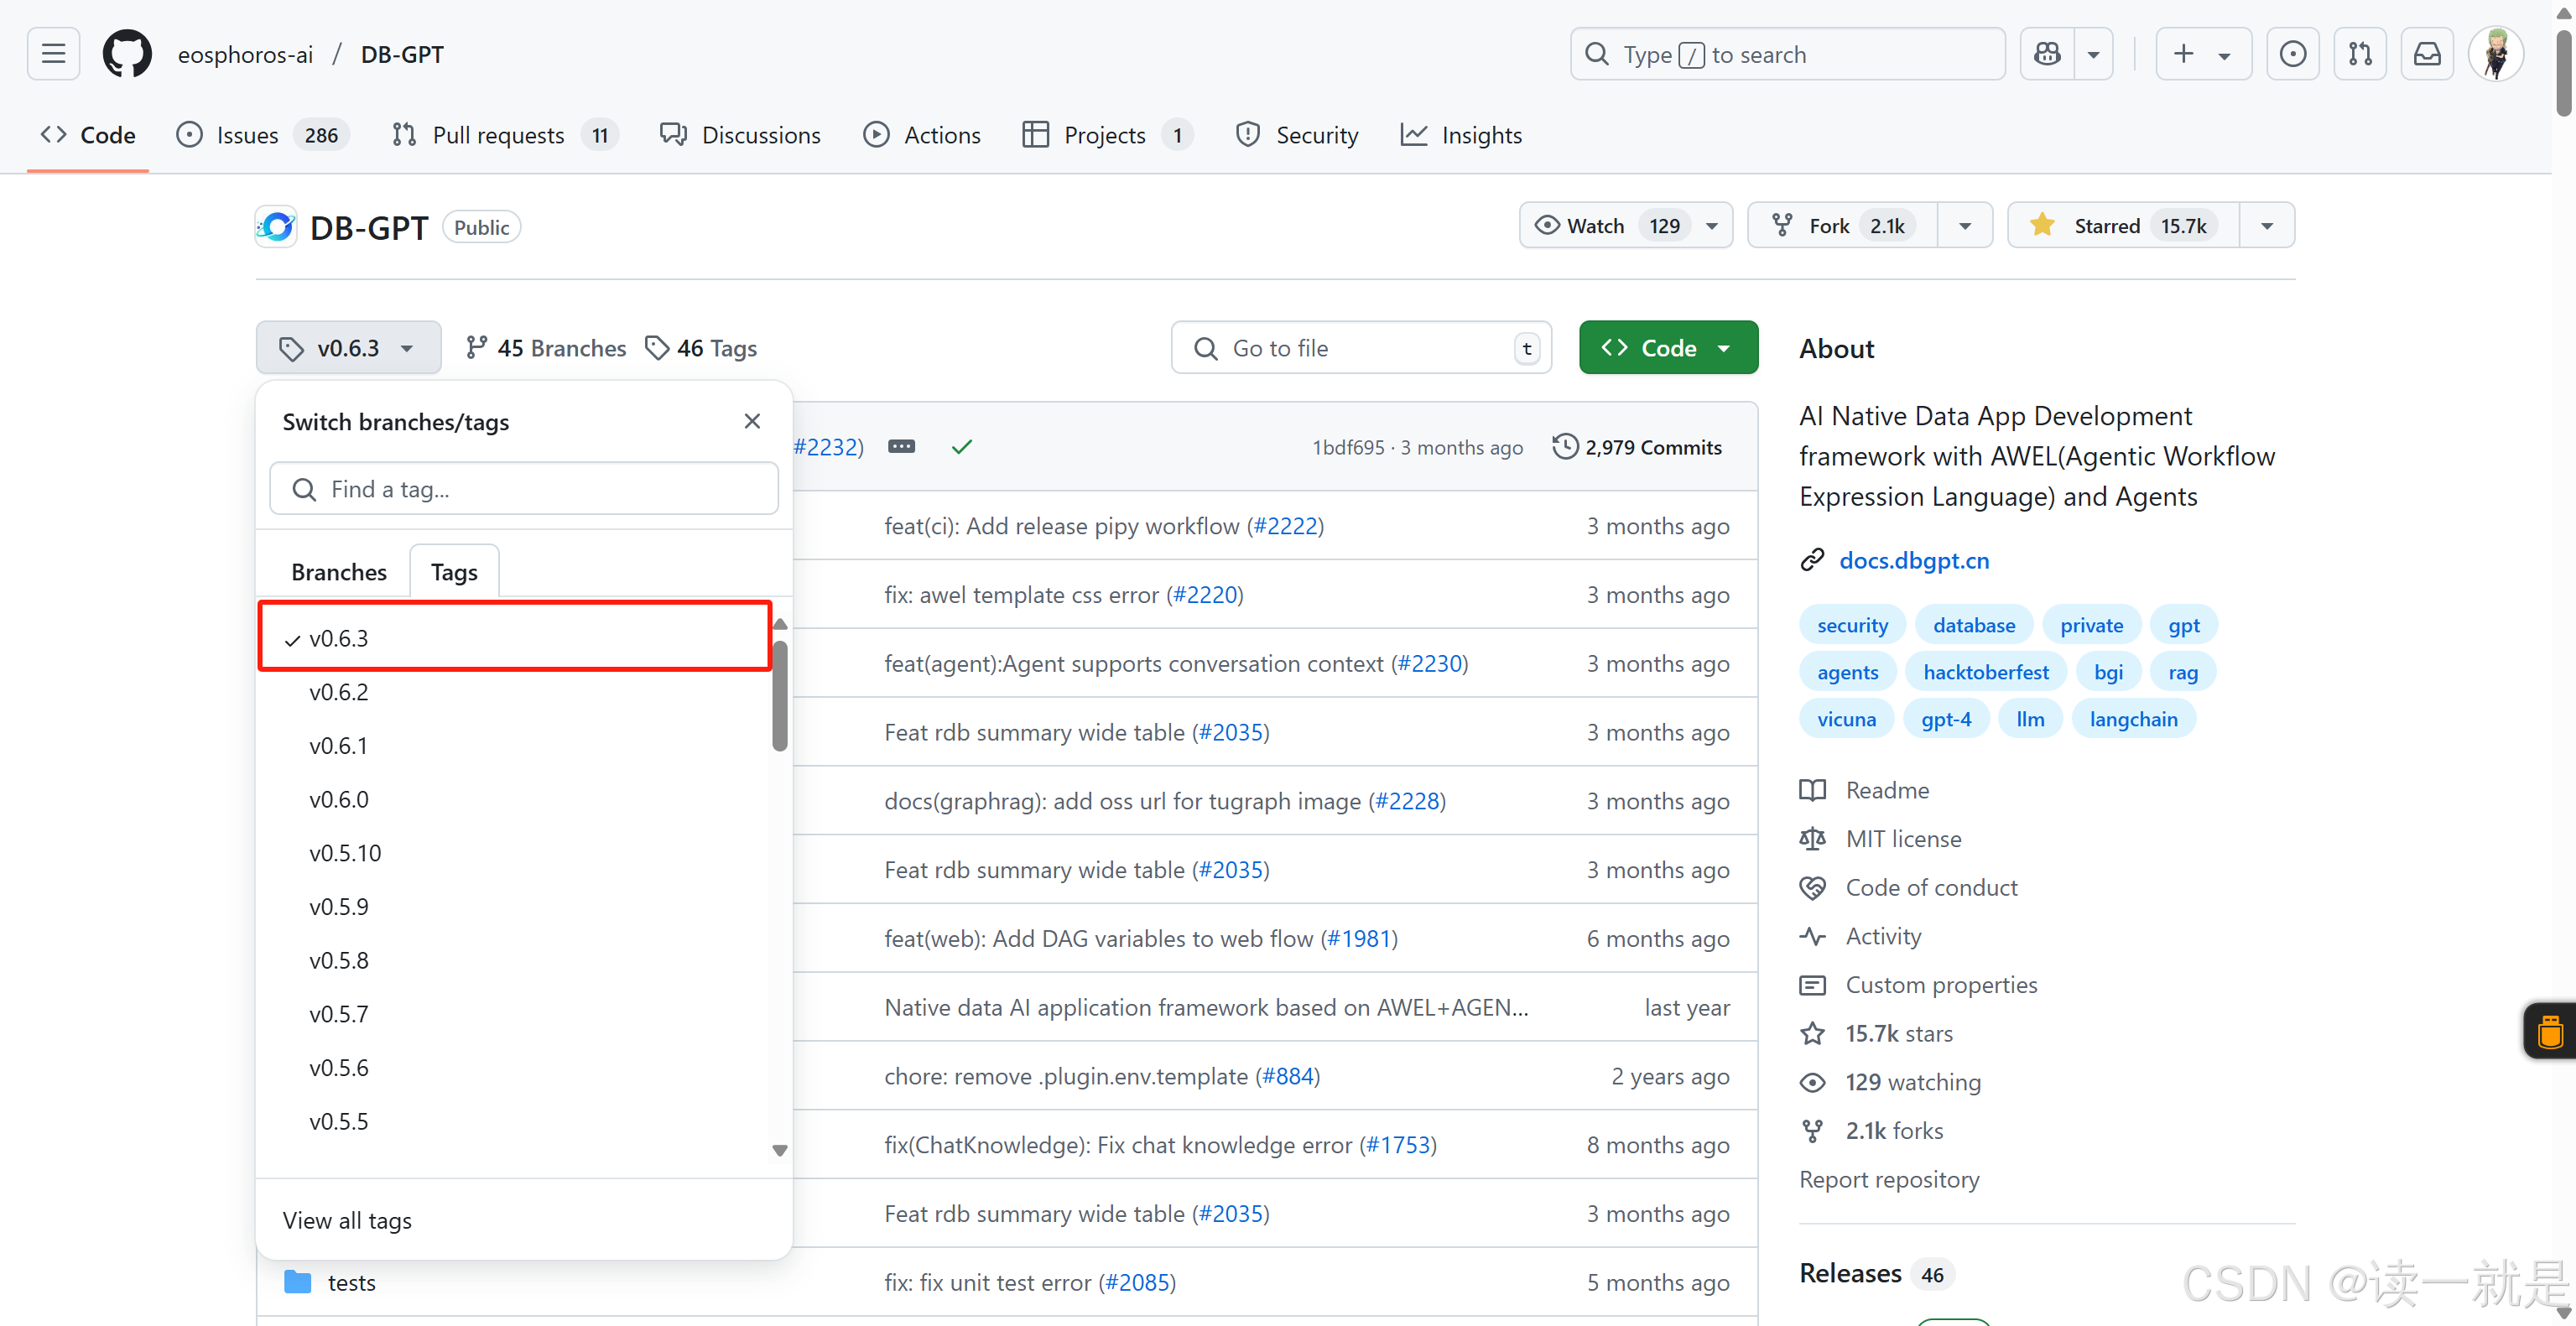Click the GitHub logo home icon
Screen dimensions: 2576x1326
(127, 54)
